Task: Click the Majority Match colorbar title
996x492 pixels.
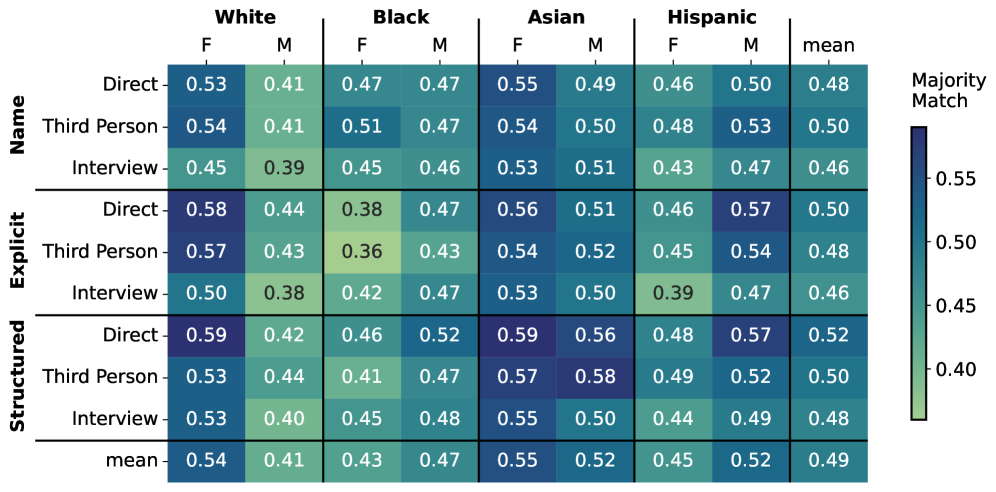Action: pos(939,91)
